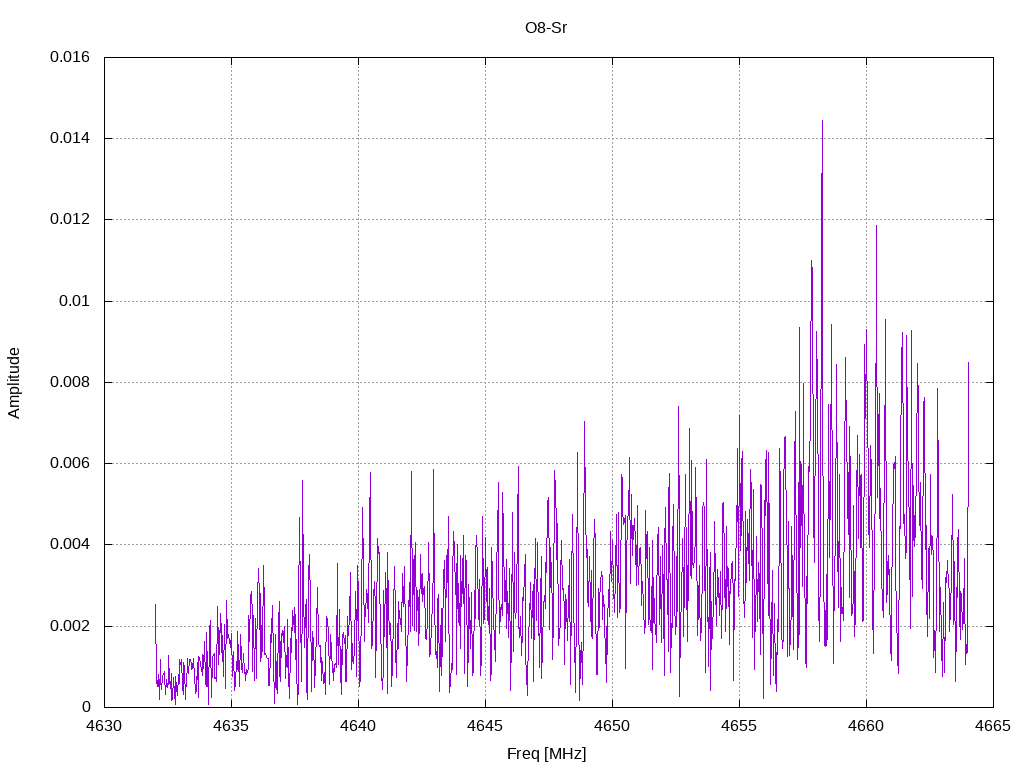Screen dimensions: 1024x768
Task: Click the 4640 x-axis tick label
Action: (x=359, y=726)
